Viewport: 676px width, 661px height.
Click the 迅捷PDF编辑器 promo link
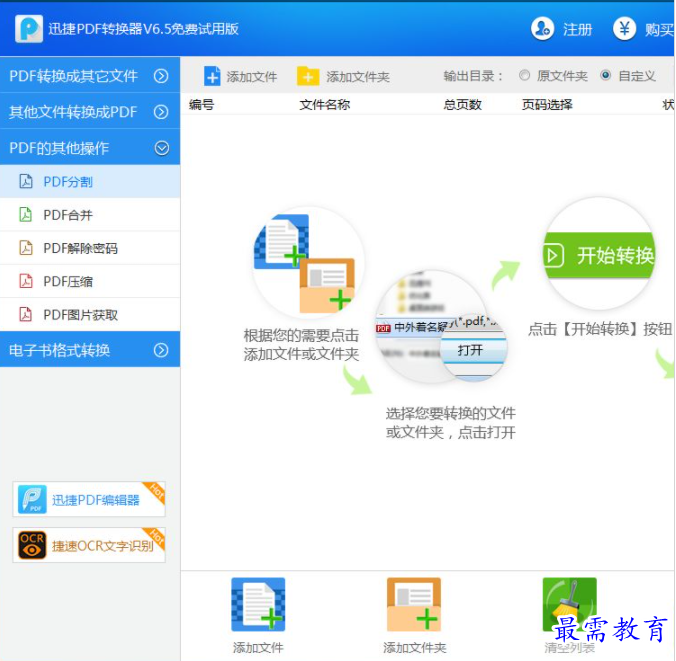tap(89, 499)
